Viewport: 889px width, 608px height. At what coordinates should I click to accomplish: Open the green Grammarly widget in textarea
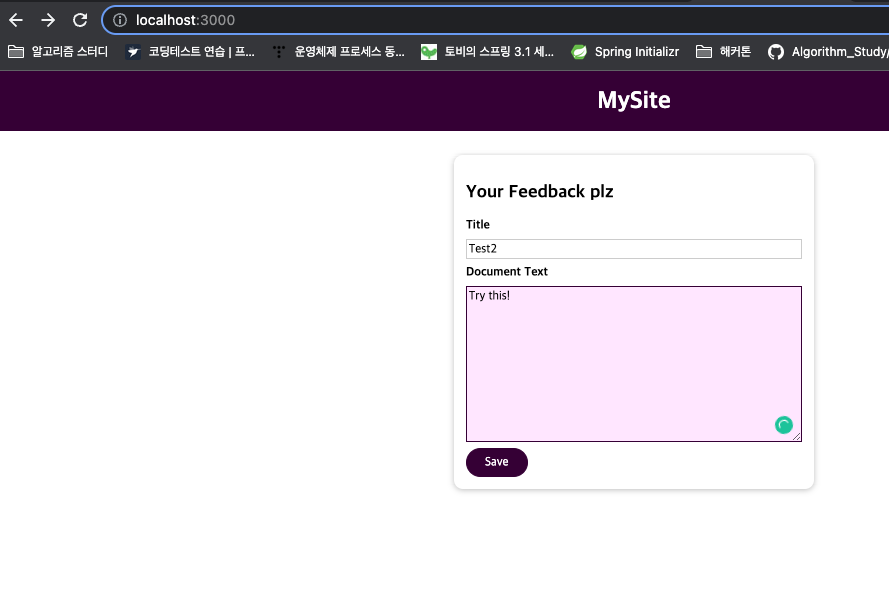tap(784, 425)
